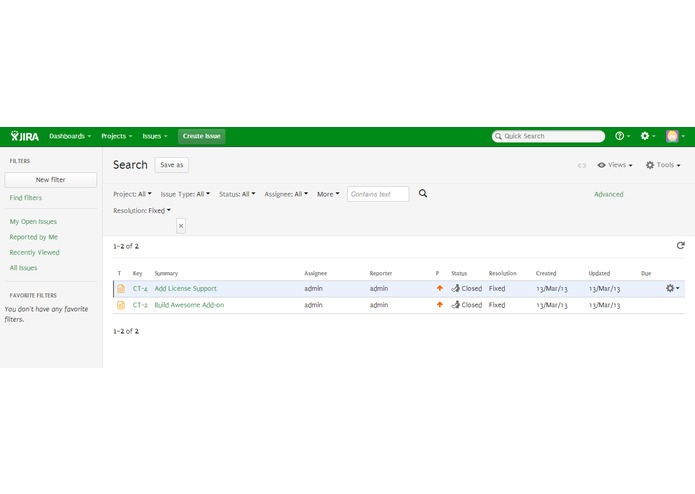Open Reported by Me filter
This screenshot has width=695, height=494.
[x=34, y=237]
